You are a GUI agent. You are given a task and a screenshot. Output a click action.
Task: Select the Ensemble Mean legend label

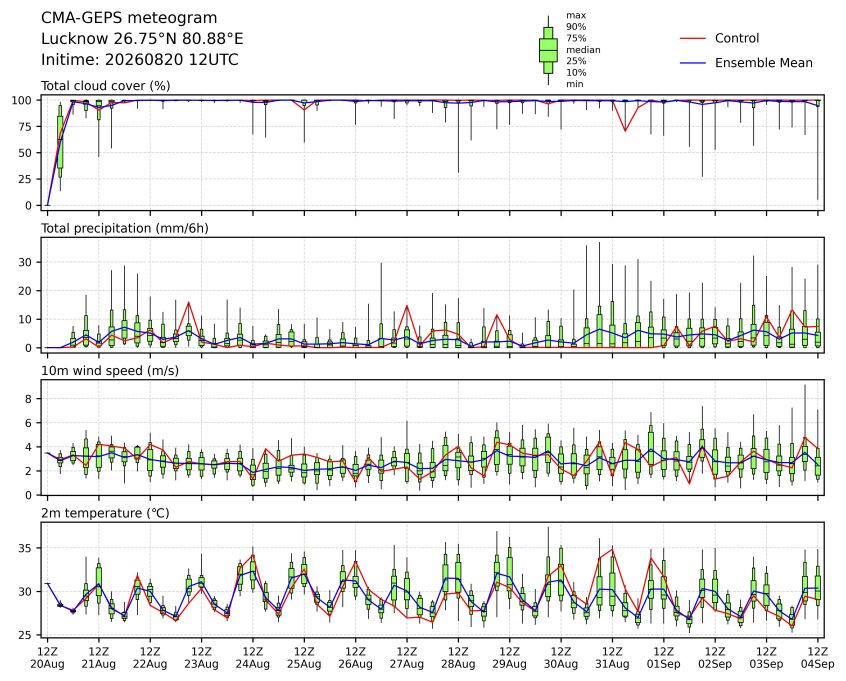pyautogui.click(x=763, y=63)
